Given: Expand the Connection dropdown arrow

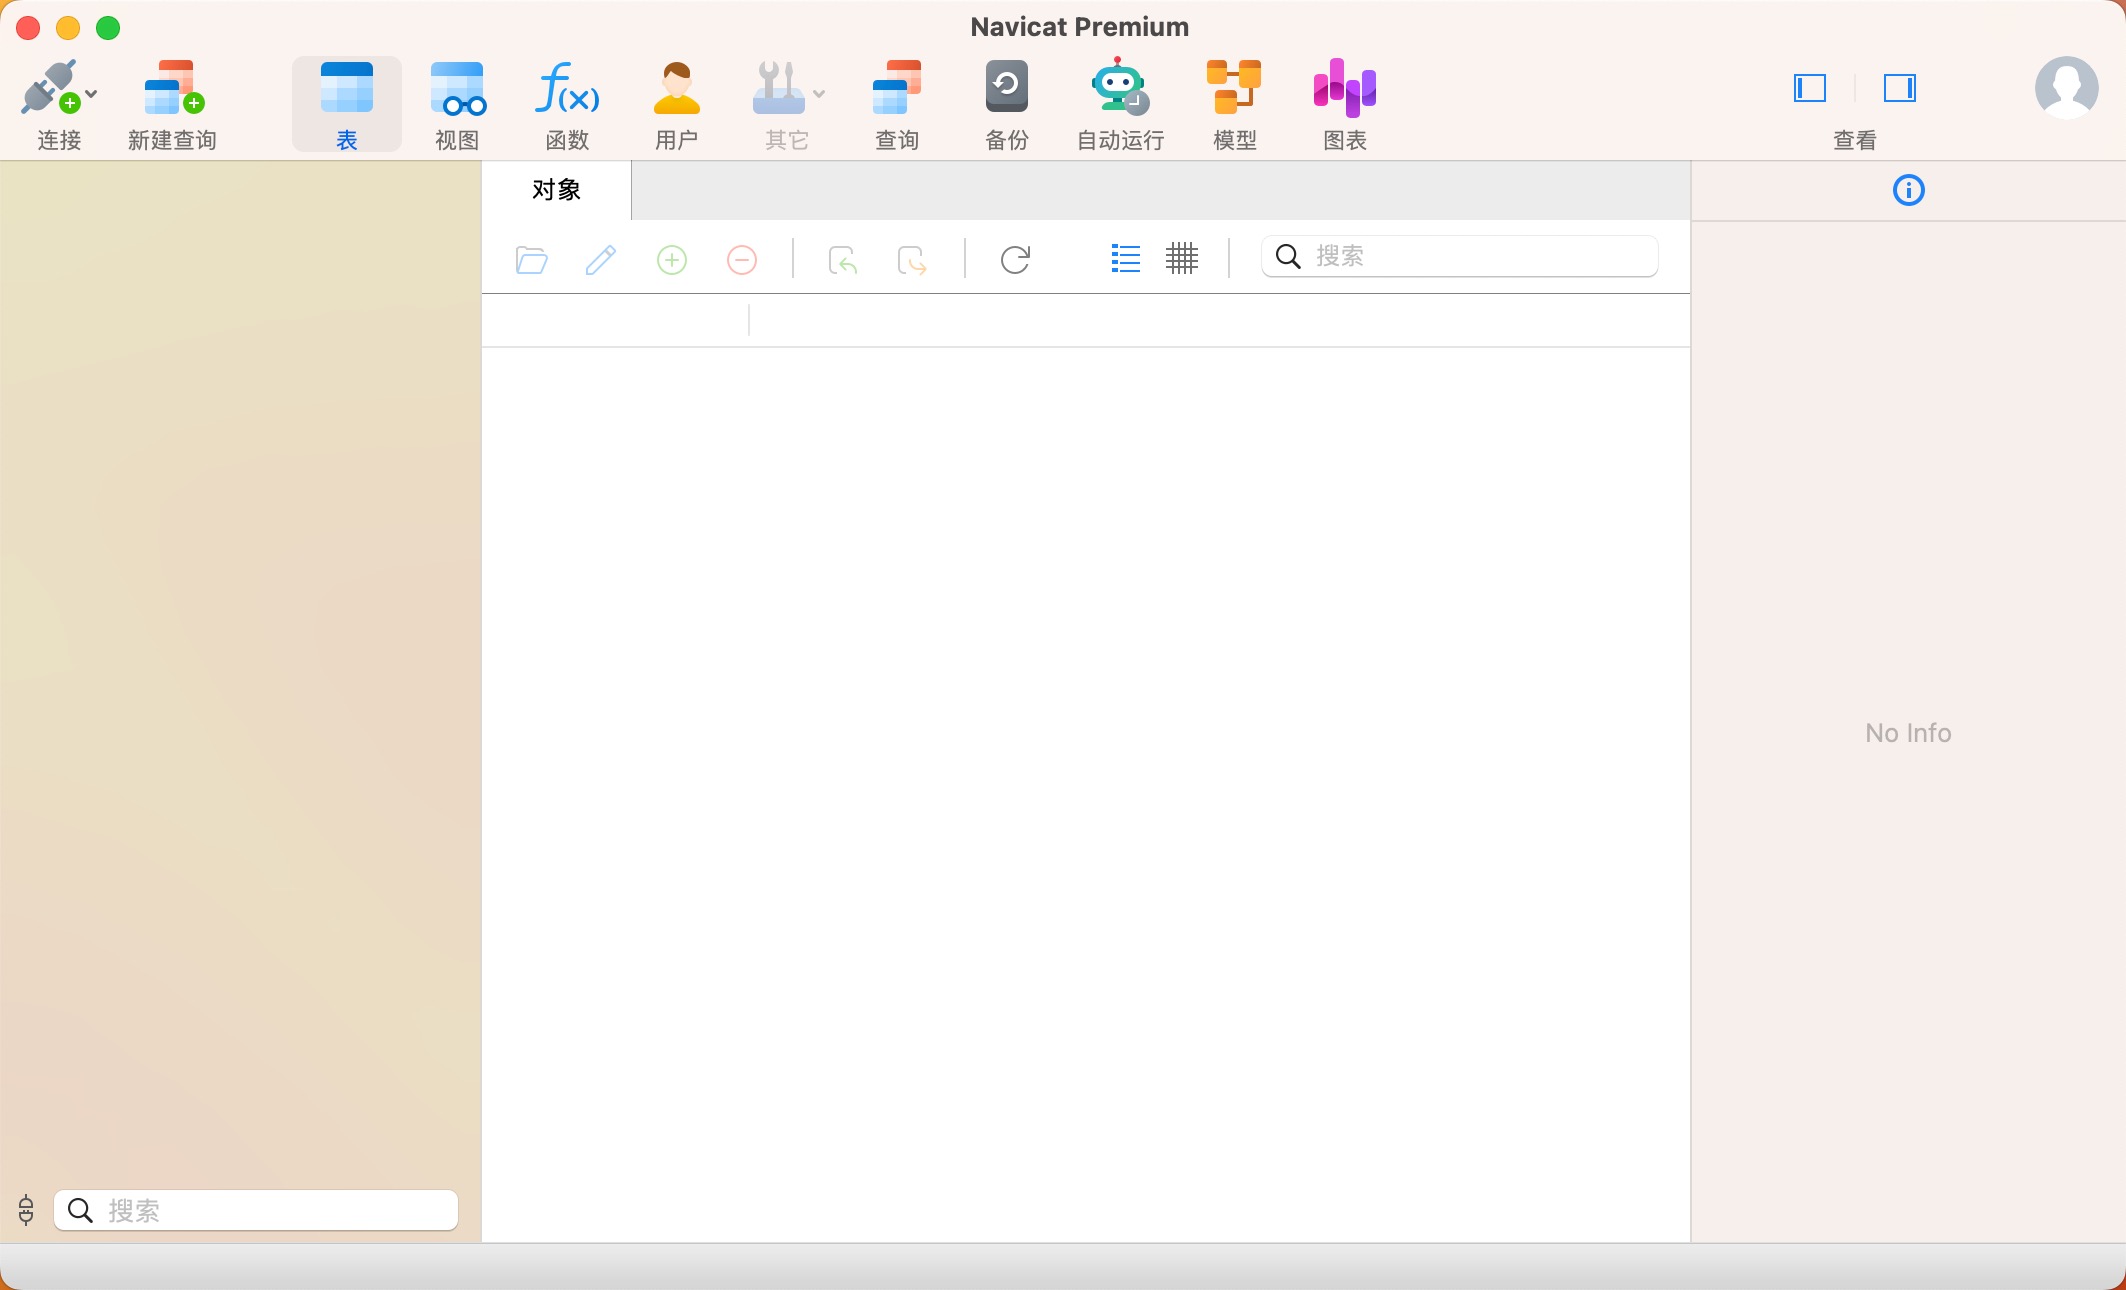Looking at the screenshot, I should click(92, 94).
